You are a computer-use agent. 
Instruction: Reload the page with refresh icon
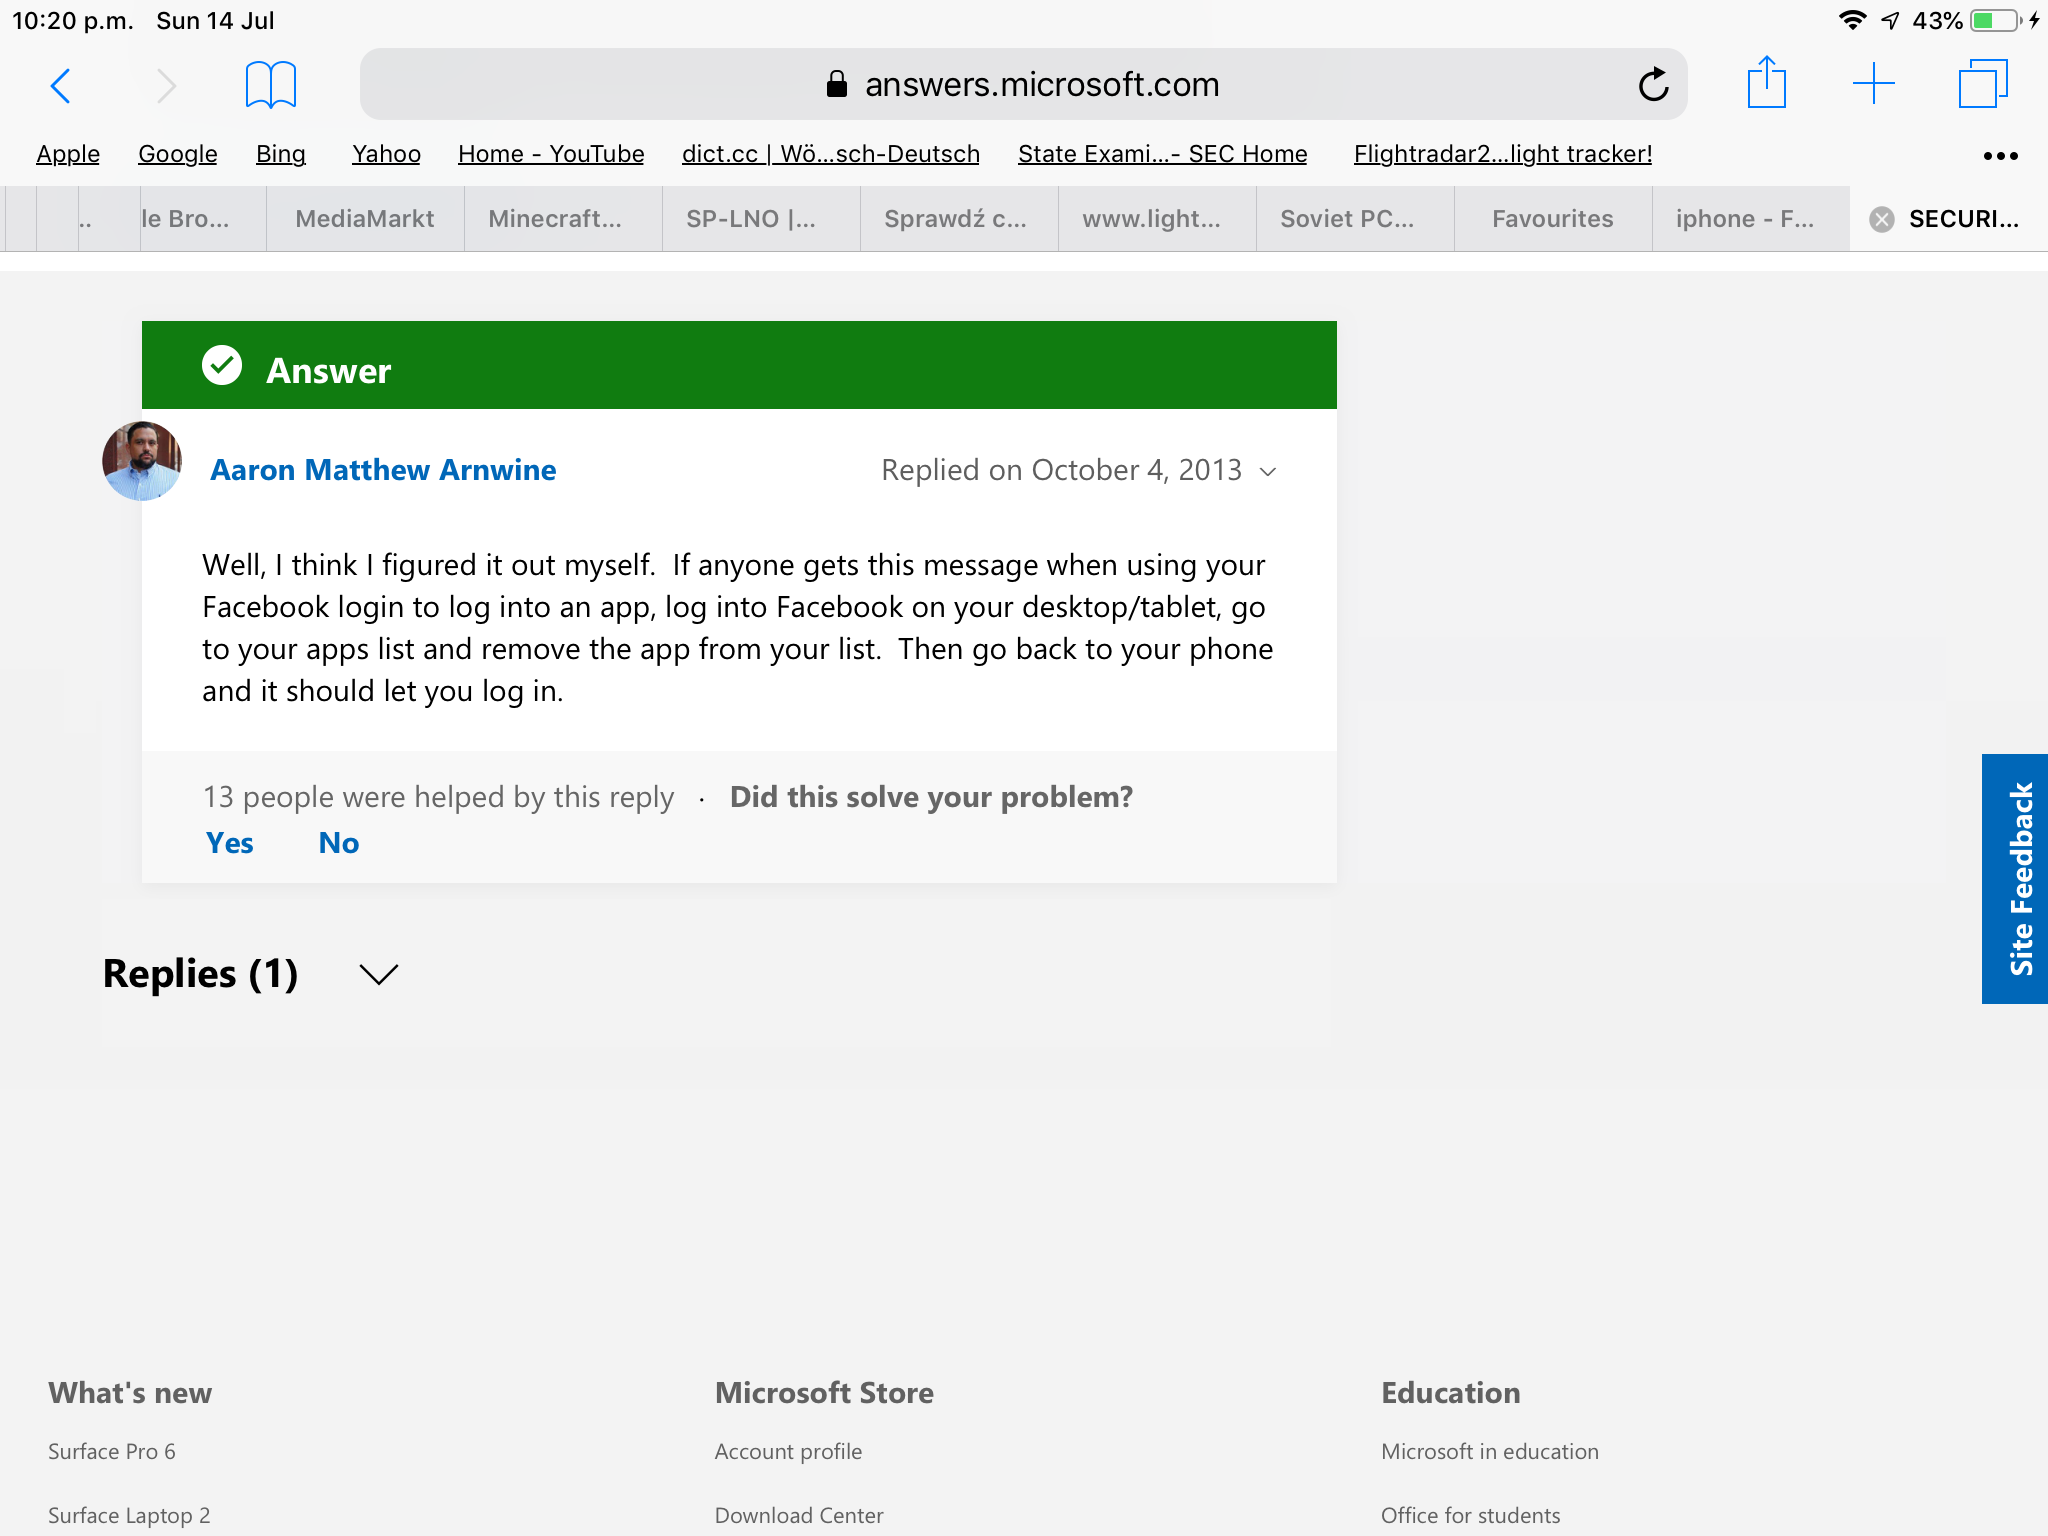(x=1654, y=85)
